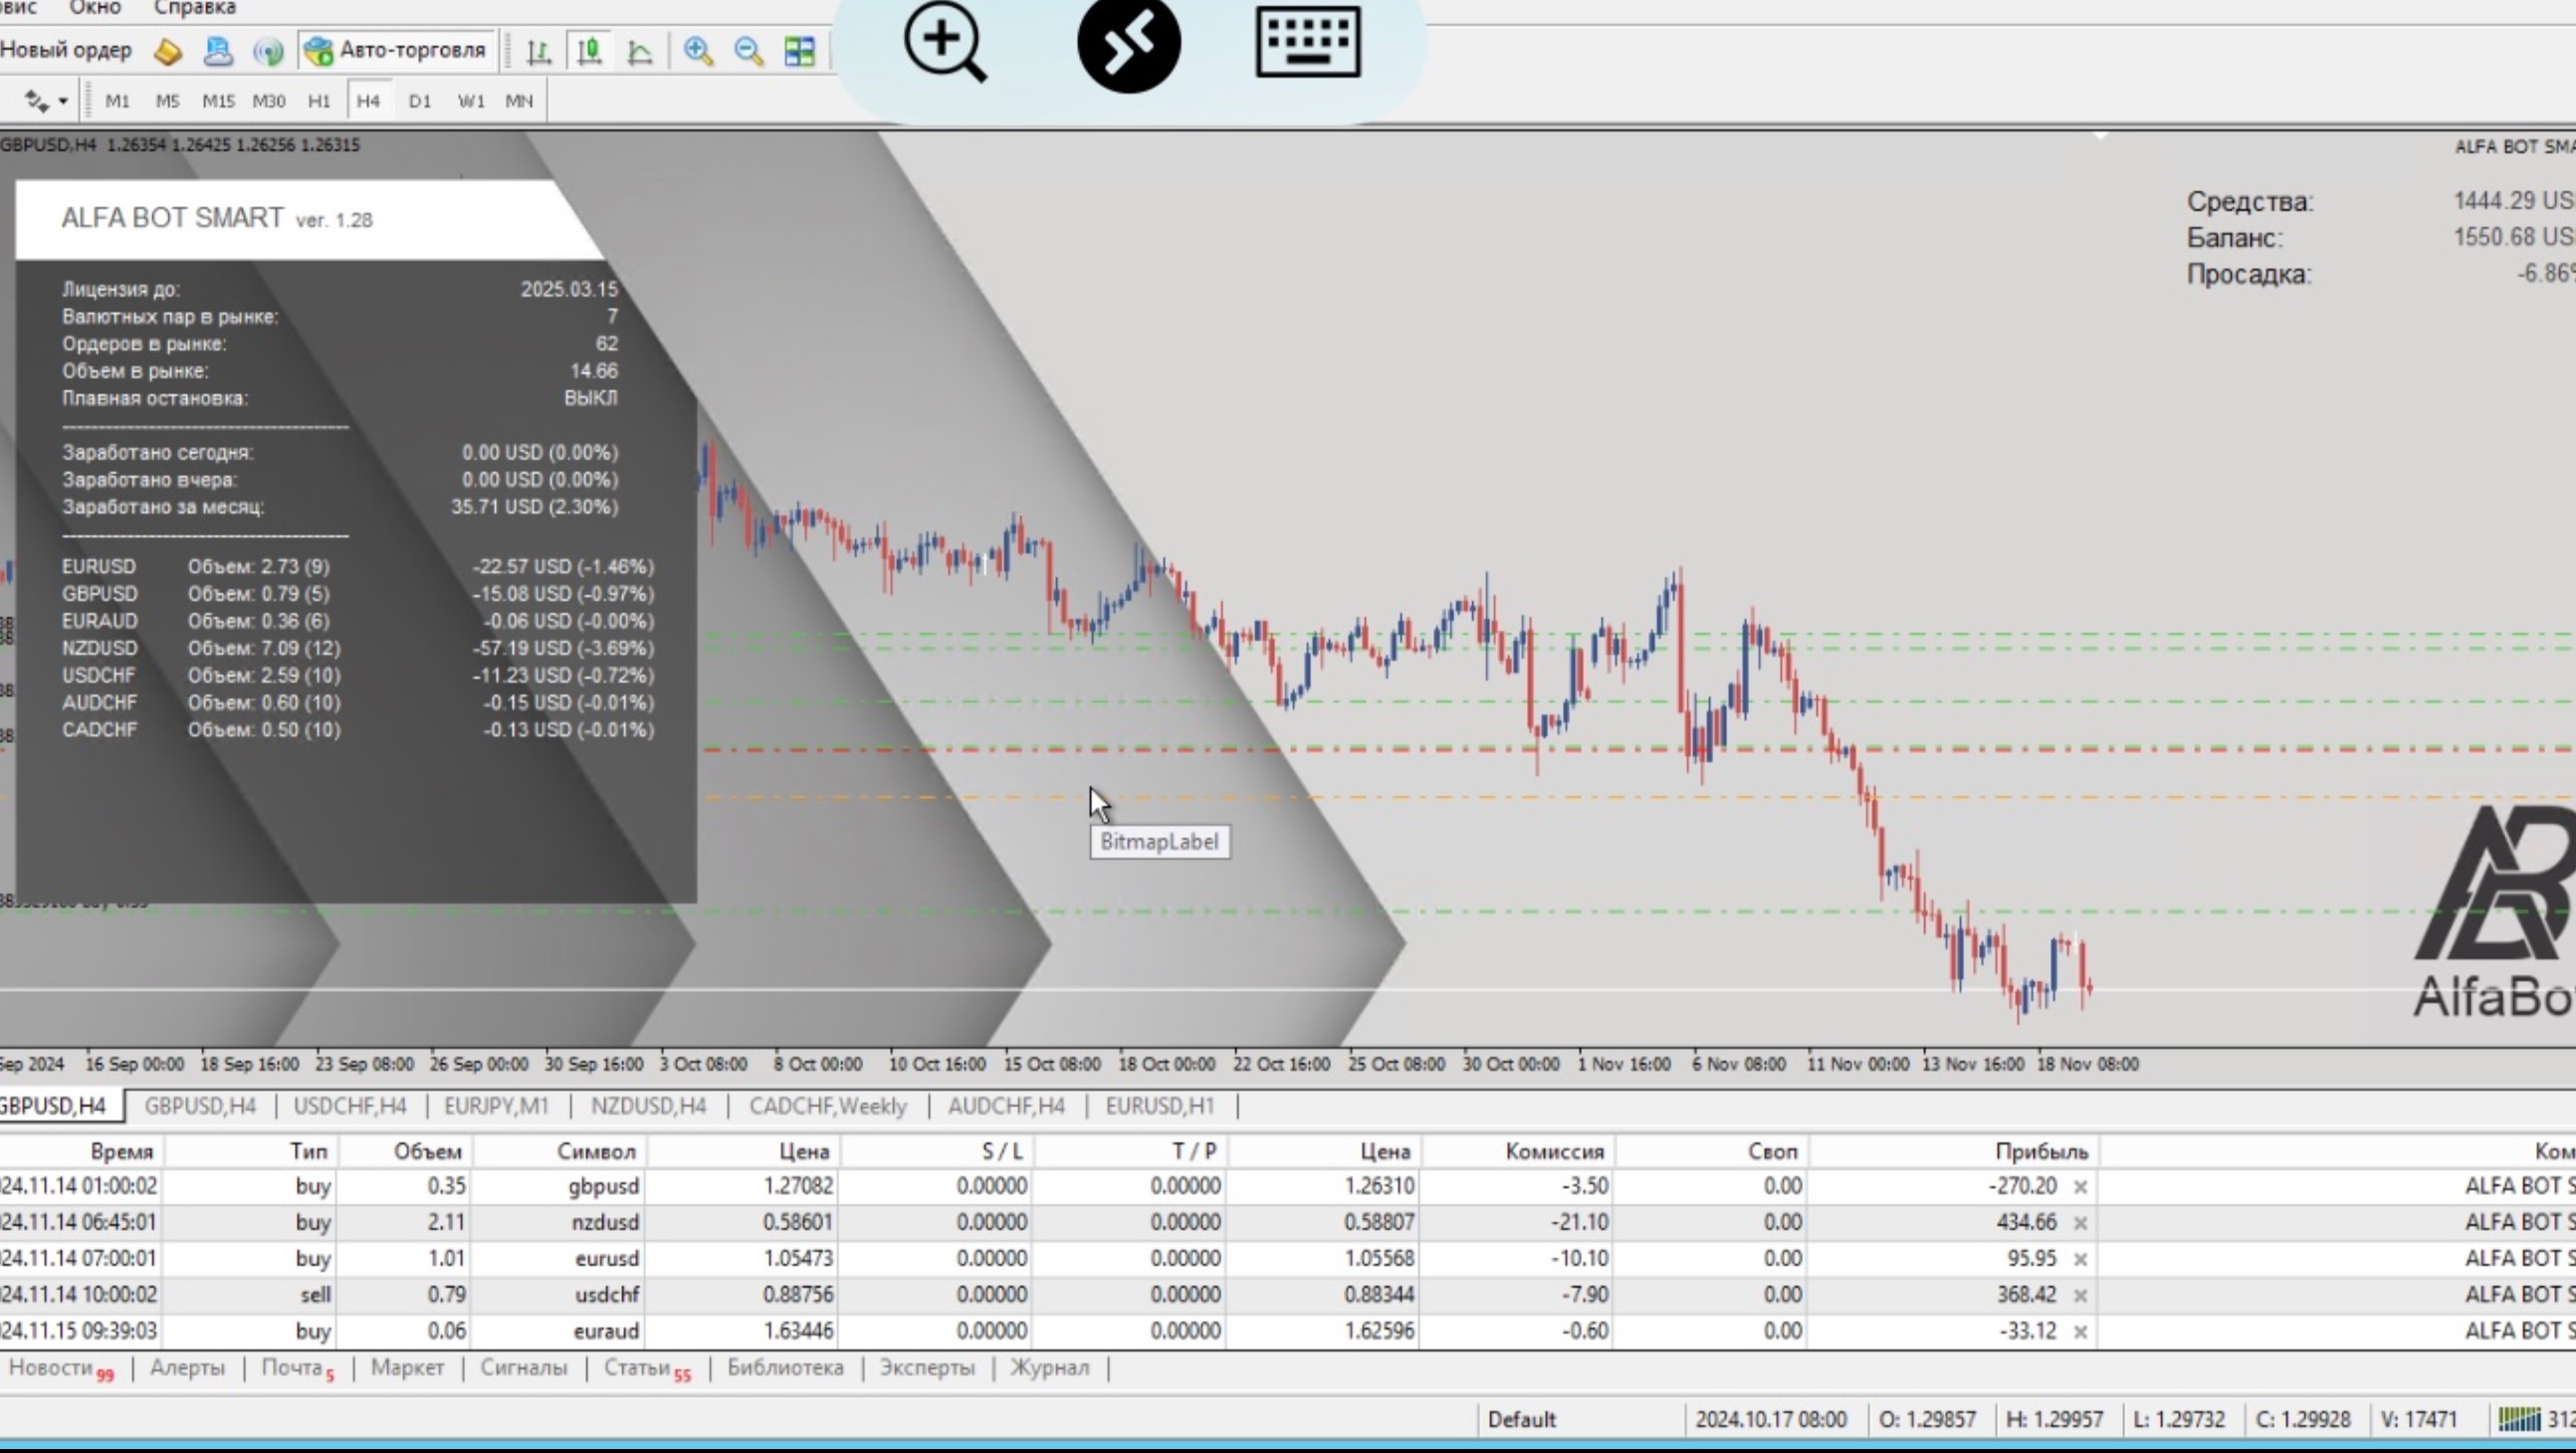Screen dimensions: 2576x1453
Task: Open the Справка menu
Action: [195, 8]
